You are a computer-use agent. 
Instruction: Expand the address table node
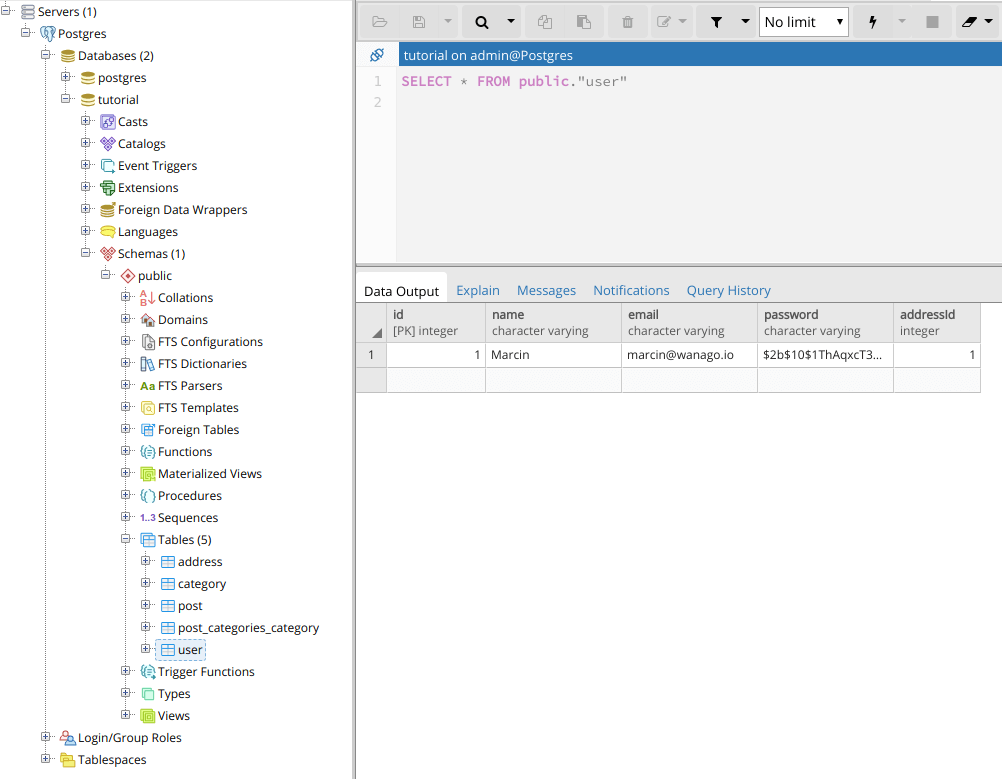pyautogui.click(x=148, y=561)
